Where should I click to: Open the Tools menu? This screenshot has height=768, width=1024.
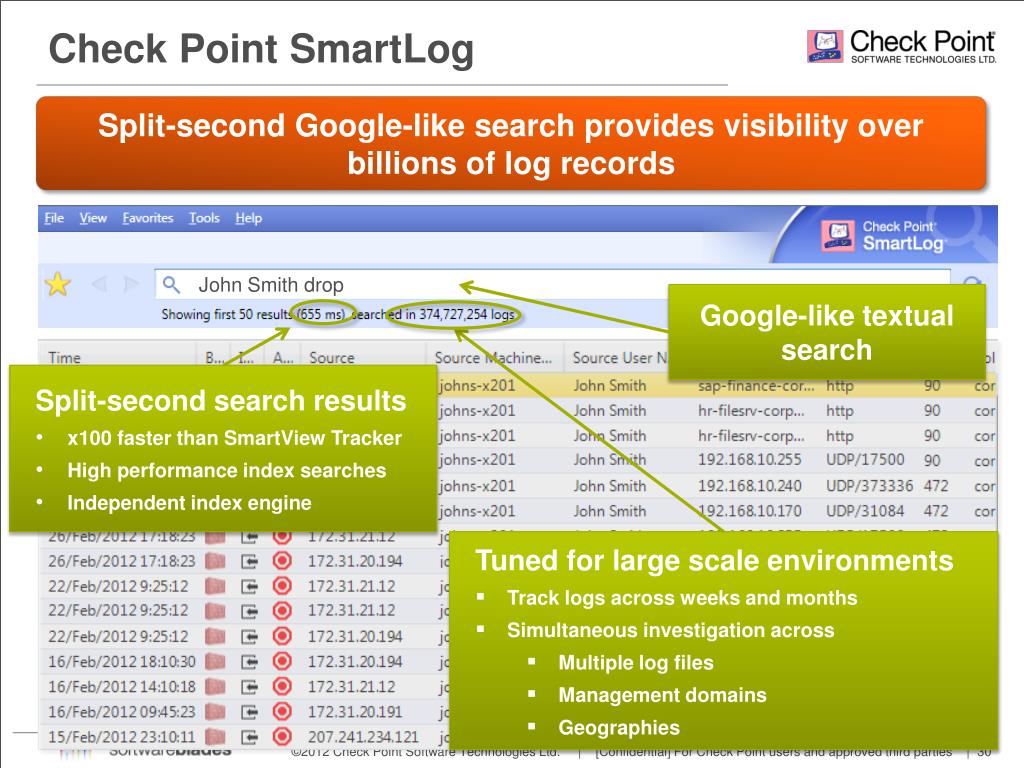204,218
